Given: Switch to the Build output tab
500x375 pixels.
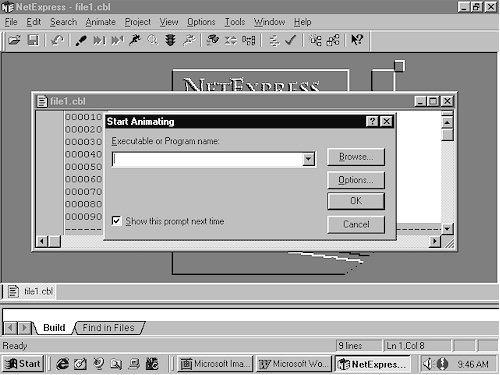Looking at the screenshot, I should tap(54, 328).
